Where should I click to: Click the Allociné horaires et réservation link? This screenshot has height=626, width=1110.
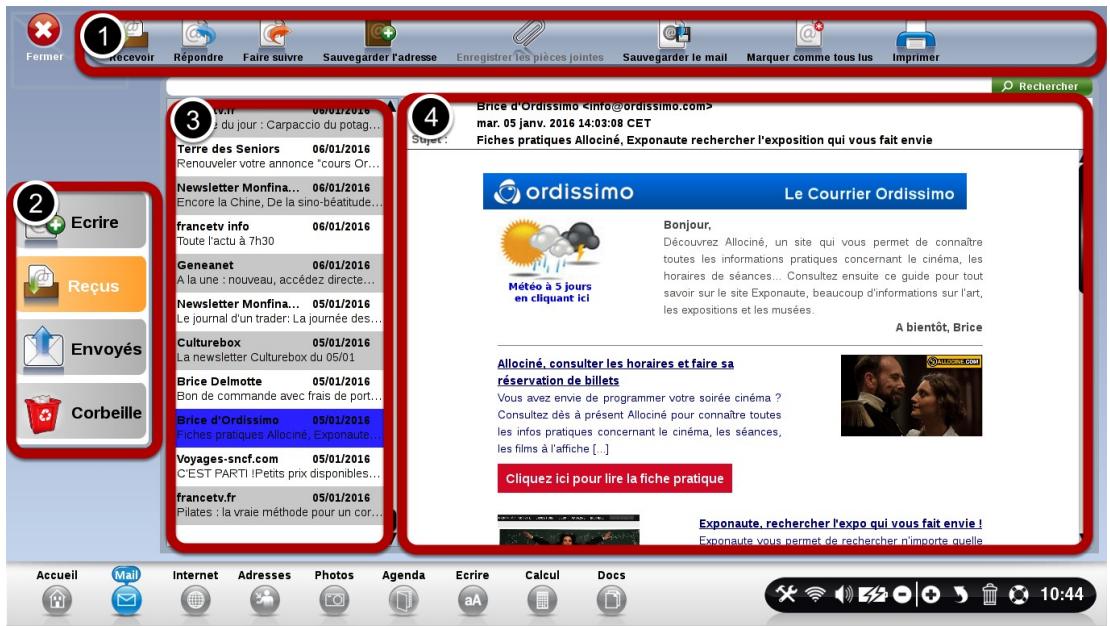coord(615,372)
